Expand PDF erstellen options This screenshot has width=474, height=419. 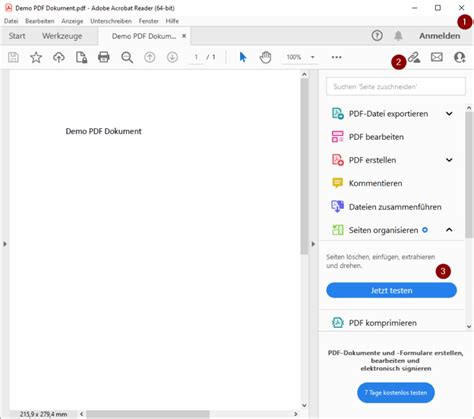[449, 160]
